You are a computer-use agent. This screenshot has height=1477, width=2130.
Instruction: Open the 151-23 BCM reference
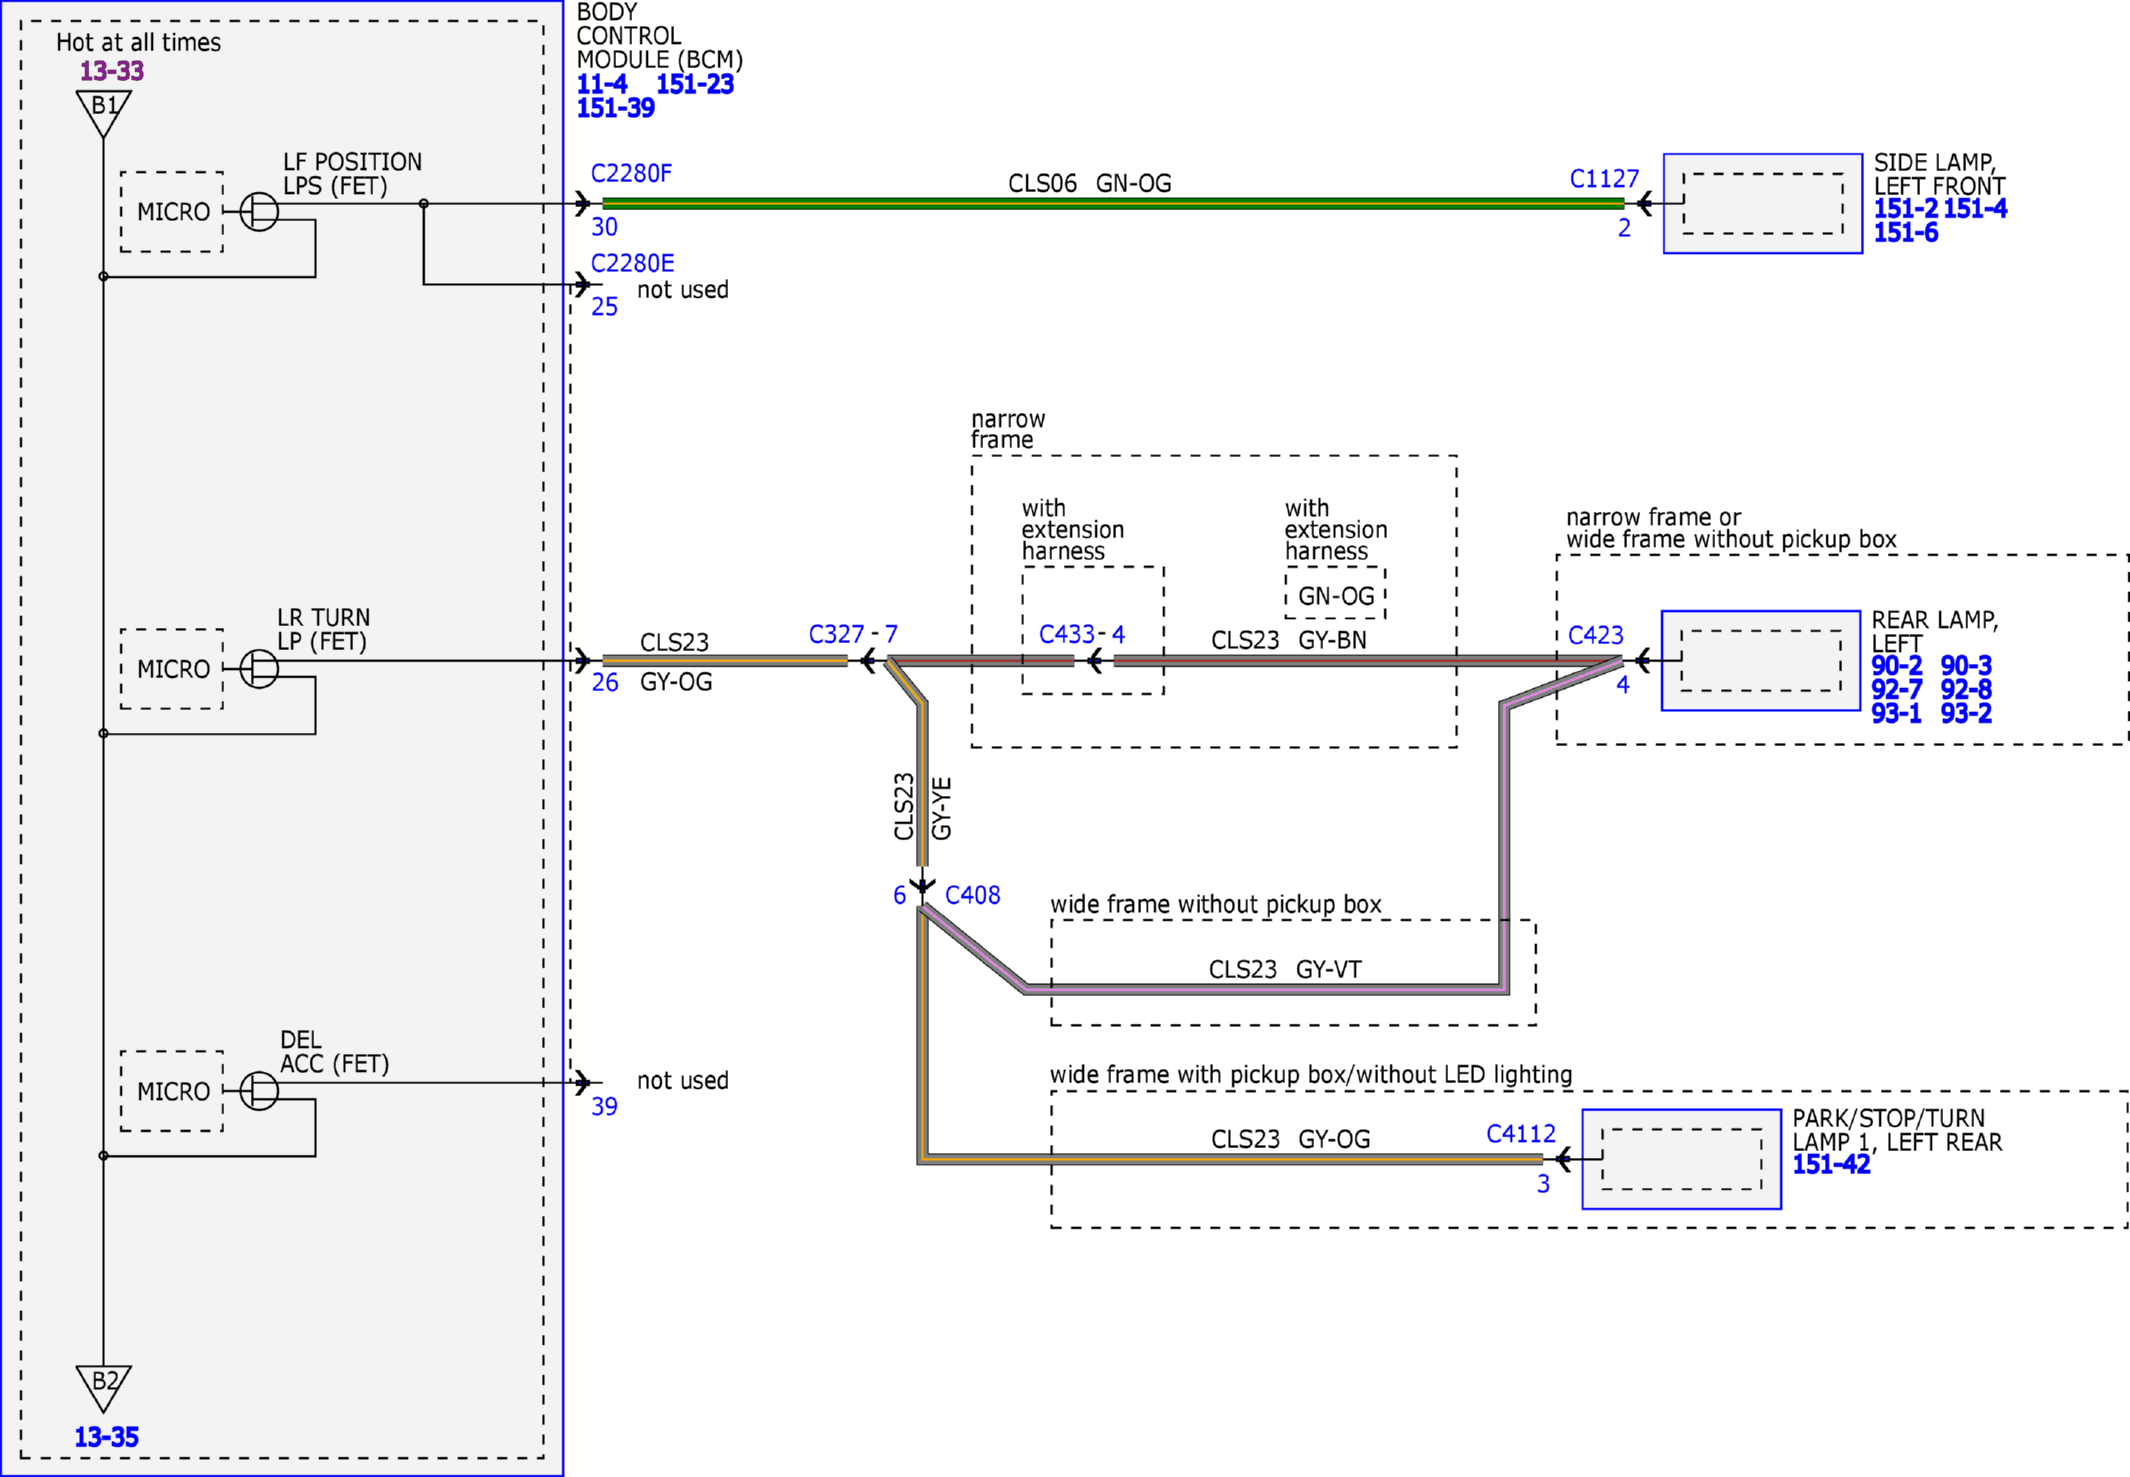[695, 84]
